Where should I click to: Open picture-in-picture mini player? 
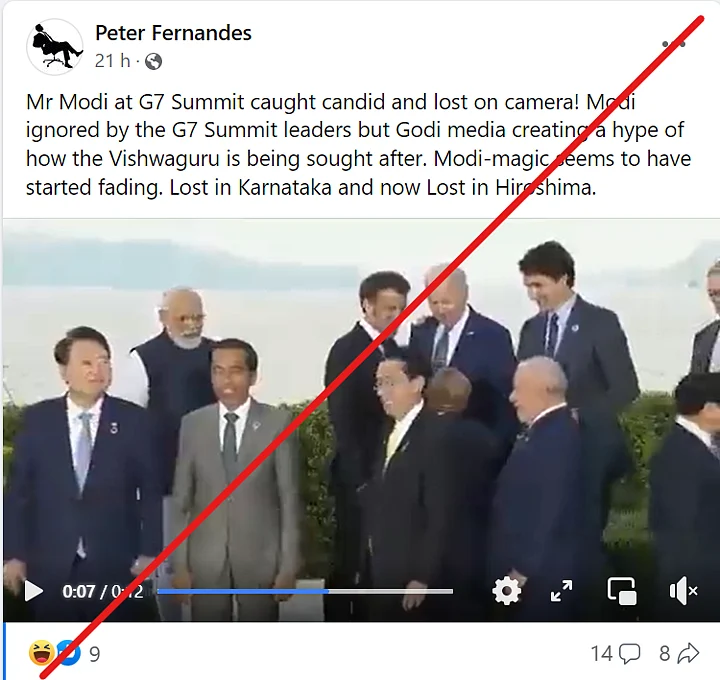click(622, 591)
